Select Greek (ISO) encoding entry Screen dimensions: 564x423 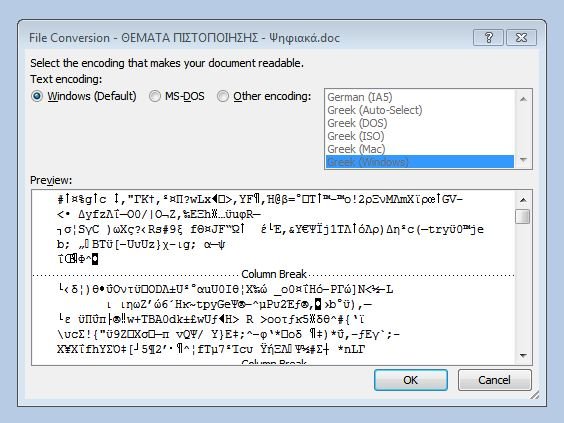(x=356, y=136)
